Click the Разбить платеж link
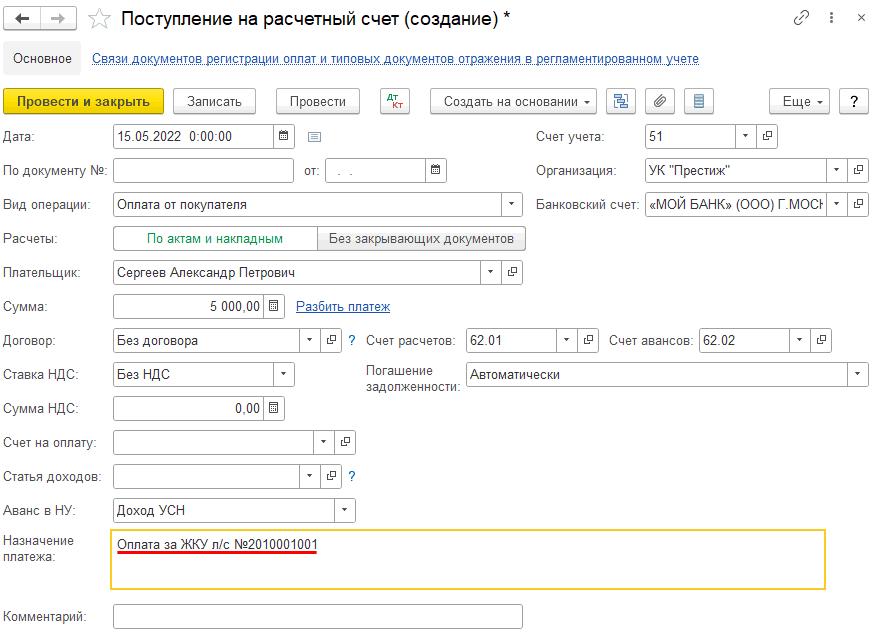 (x=343, y=307)
